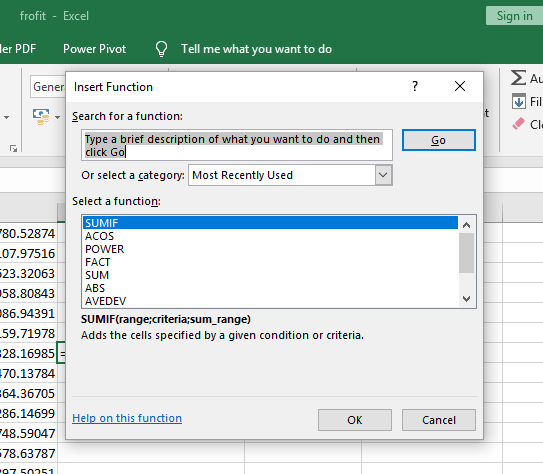Click the Clear eraser icon
The height and width of the screenshot is (474, 543).
[518, 124]
